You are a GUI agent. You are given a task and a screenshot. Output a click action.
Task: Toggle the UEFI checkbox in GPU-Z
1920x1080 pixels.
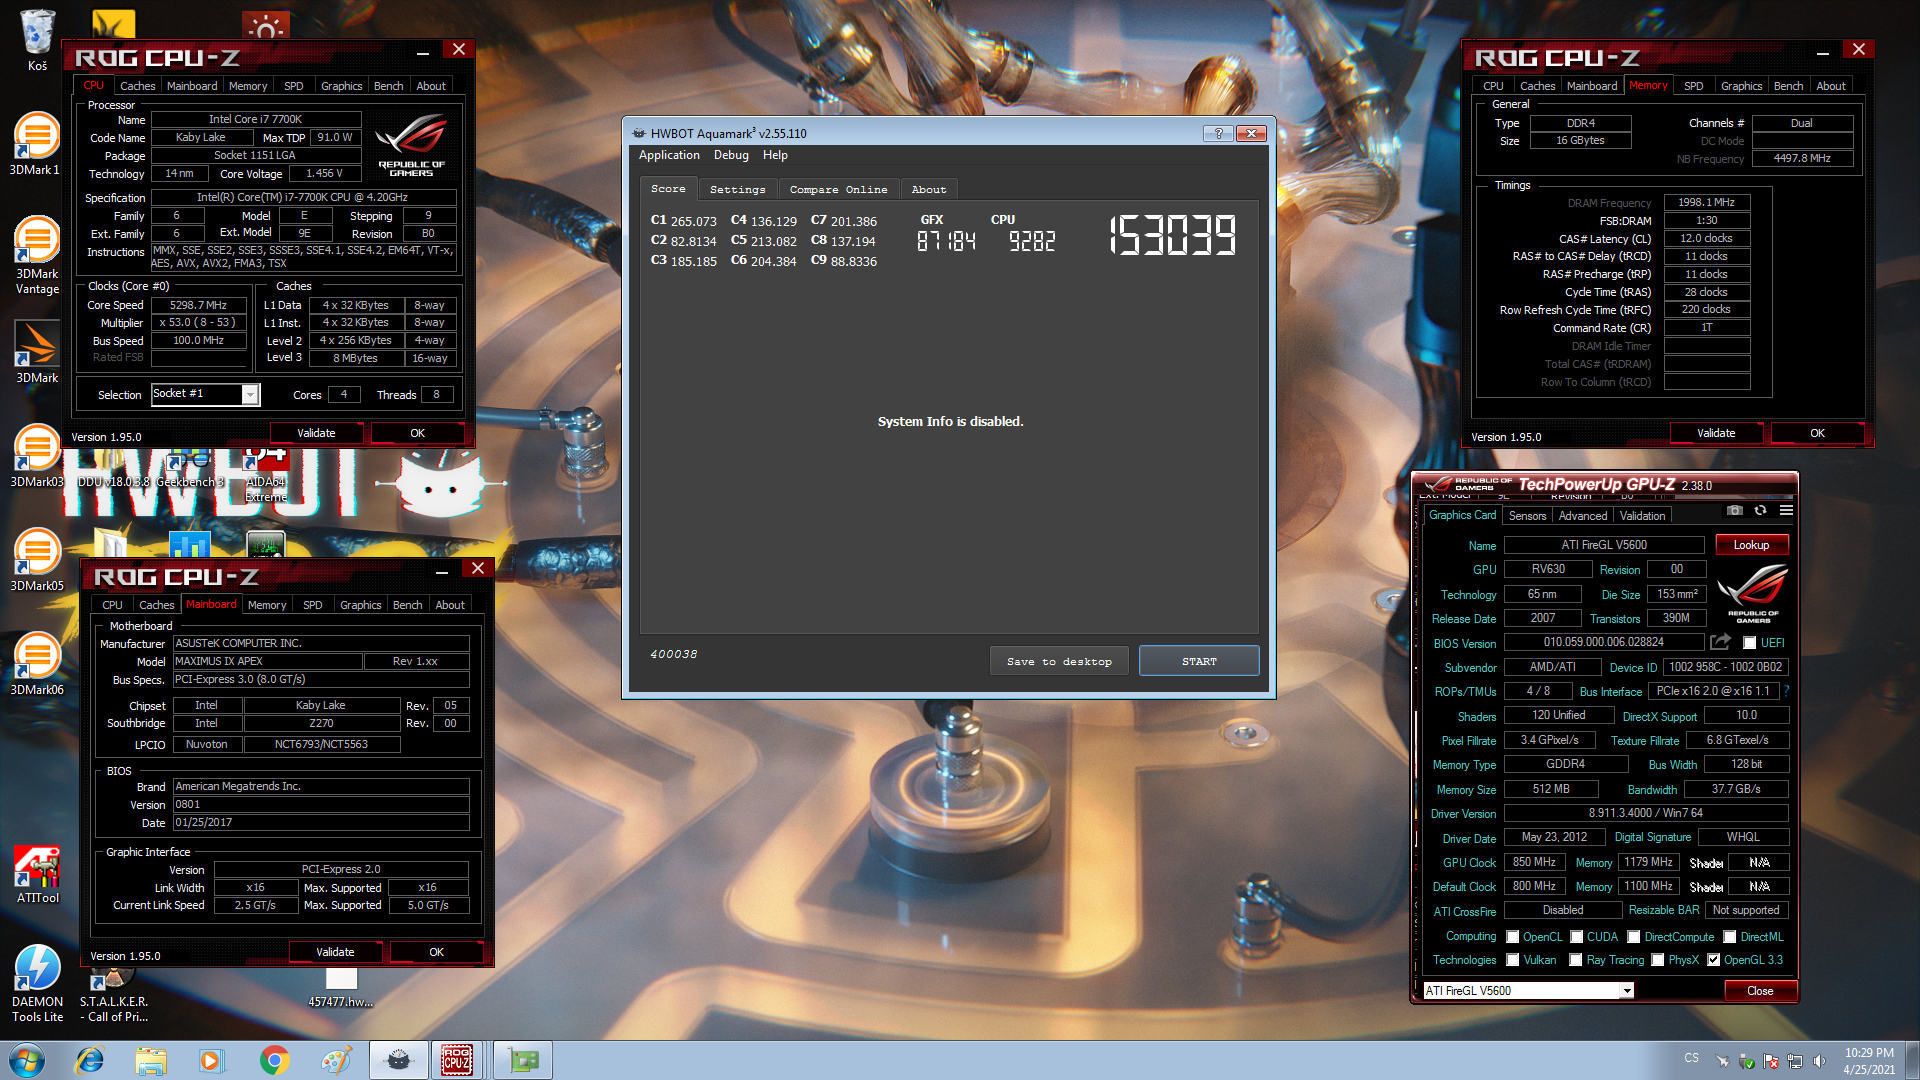click(1749, 643)
